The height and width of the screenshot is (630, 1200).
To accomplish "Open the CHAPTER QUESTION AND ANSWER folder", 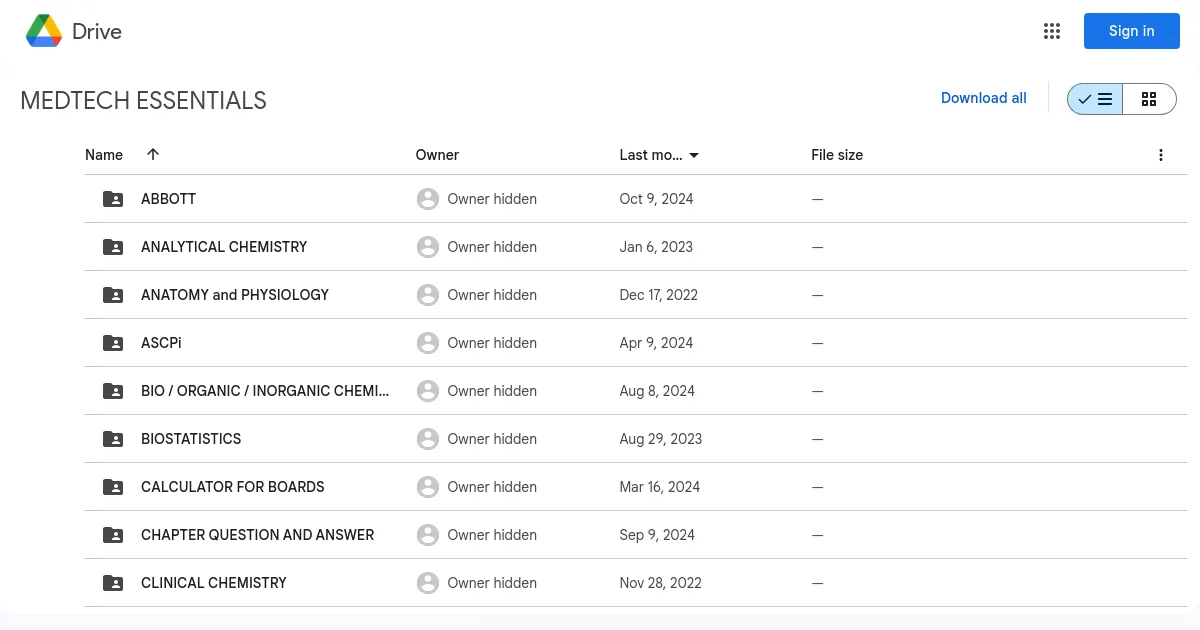I will (x=257, y=535).
